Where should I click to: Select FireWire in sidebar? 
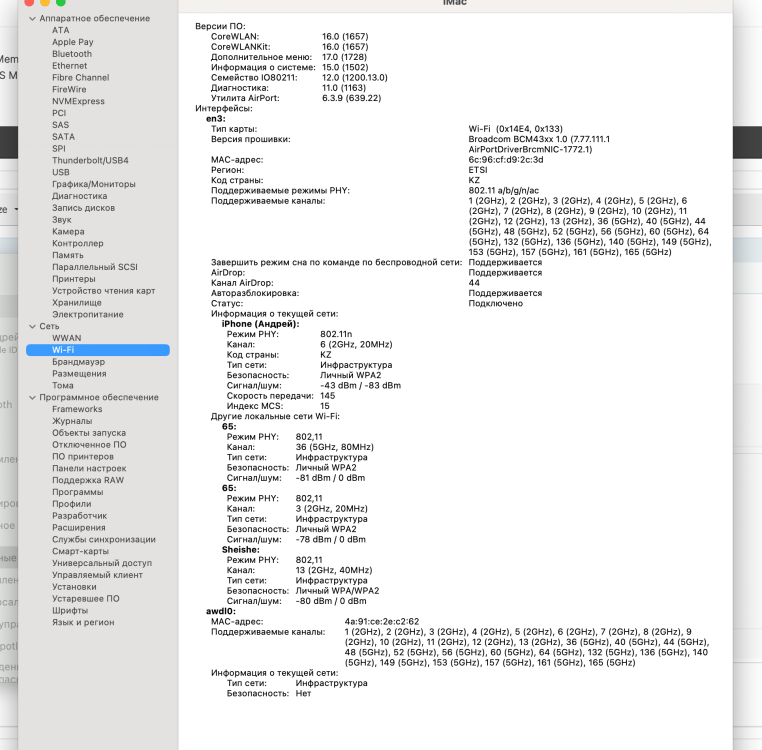(69, 89)
